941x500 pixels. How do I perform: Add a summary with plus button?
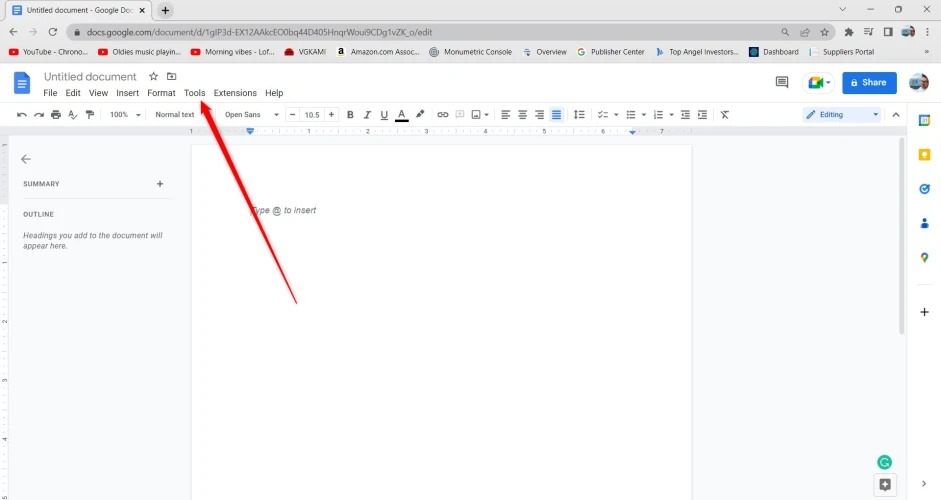(x=160, y=184)
